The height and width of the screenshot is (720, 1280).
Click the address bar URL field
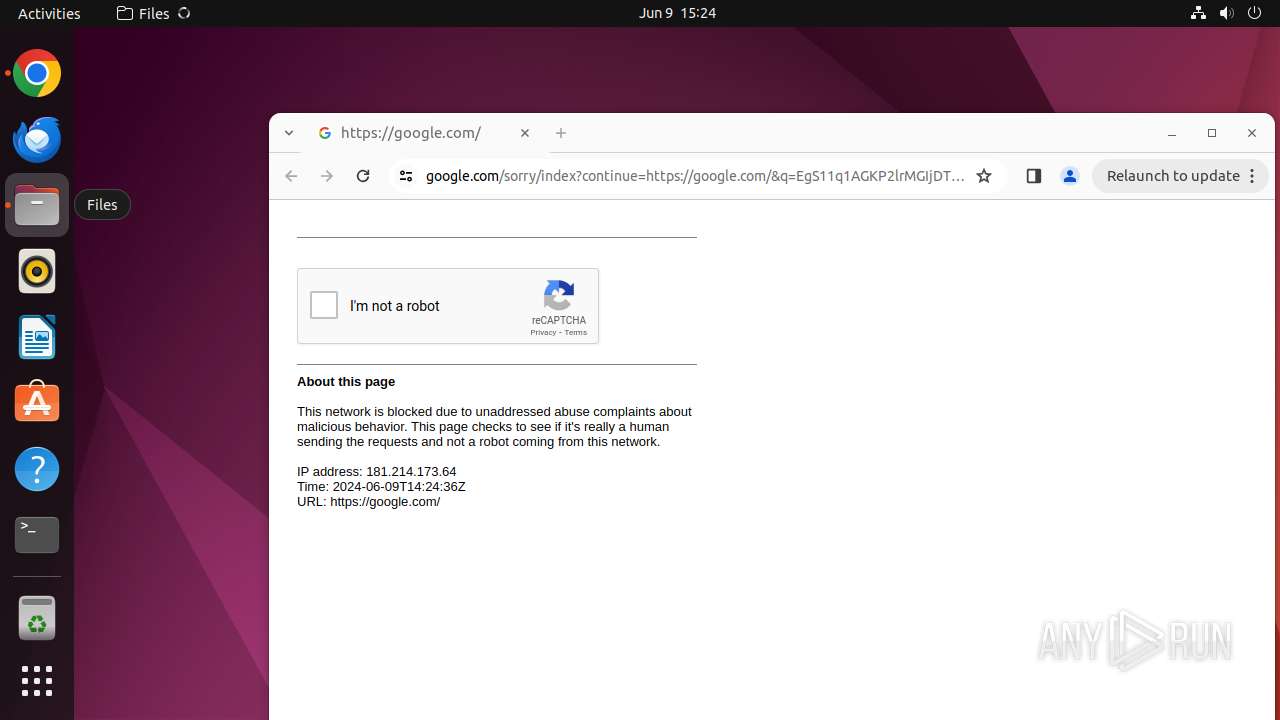point(695,176)
